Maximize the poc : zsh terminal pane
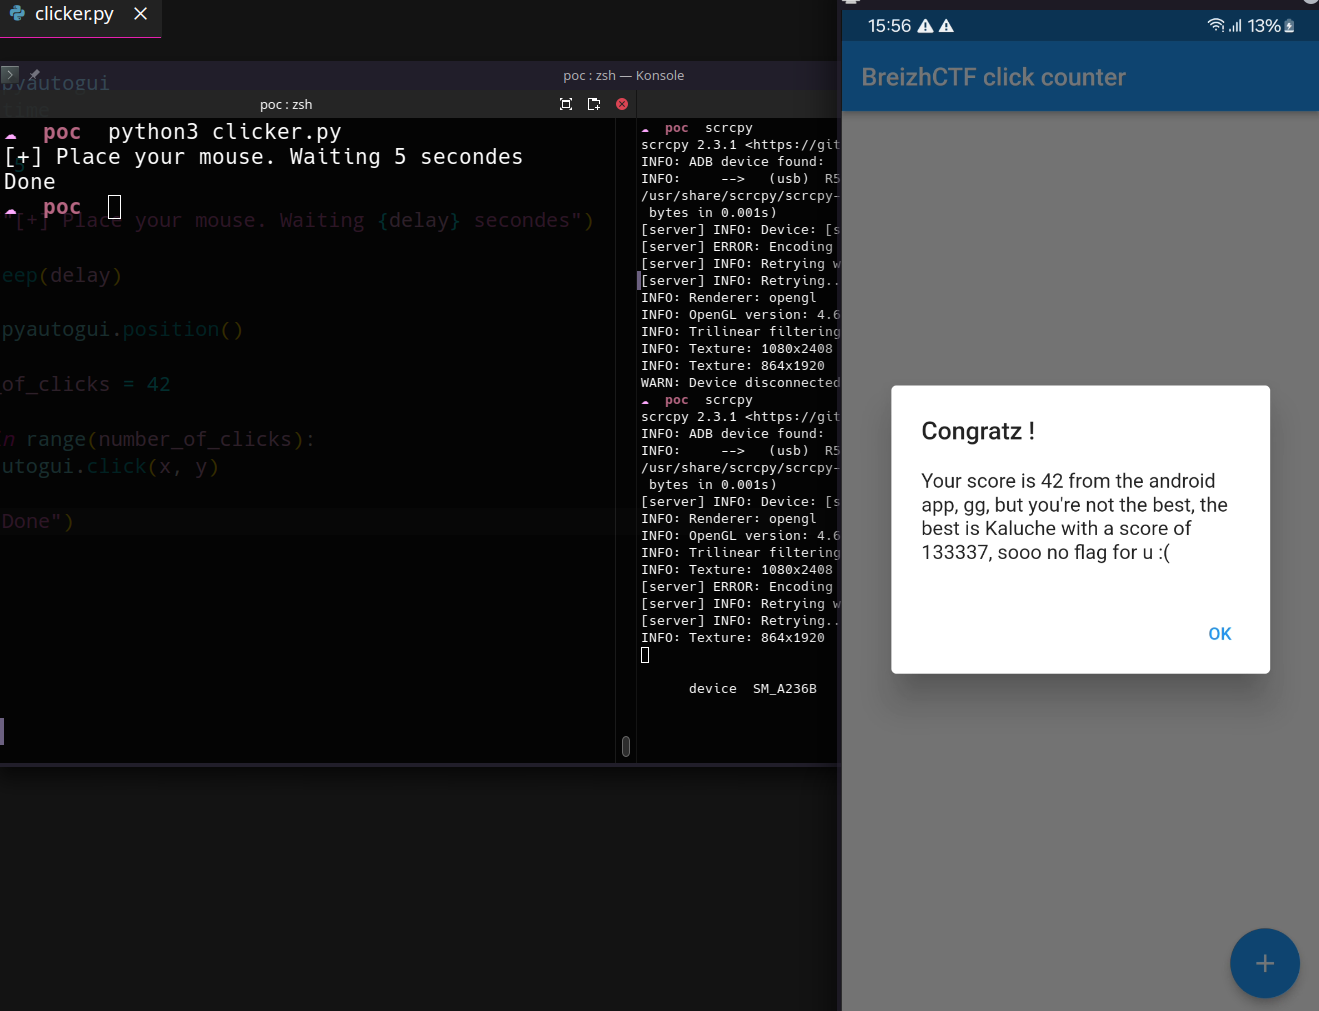The image size is (1319, 1011). click(566, 104)
